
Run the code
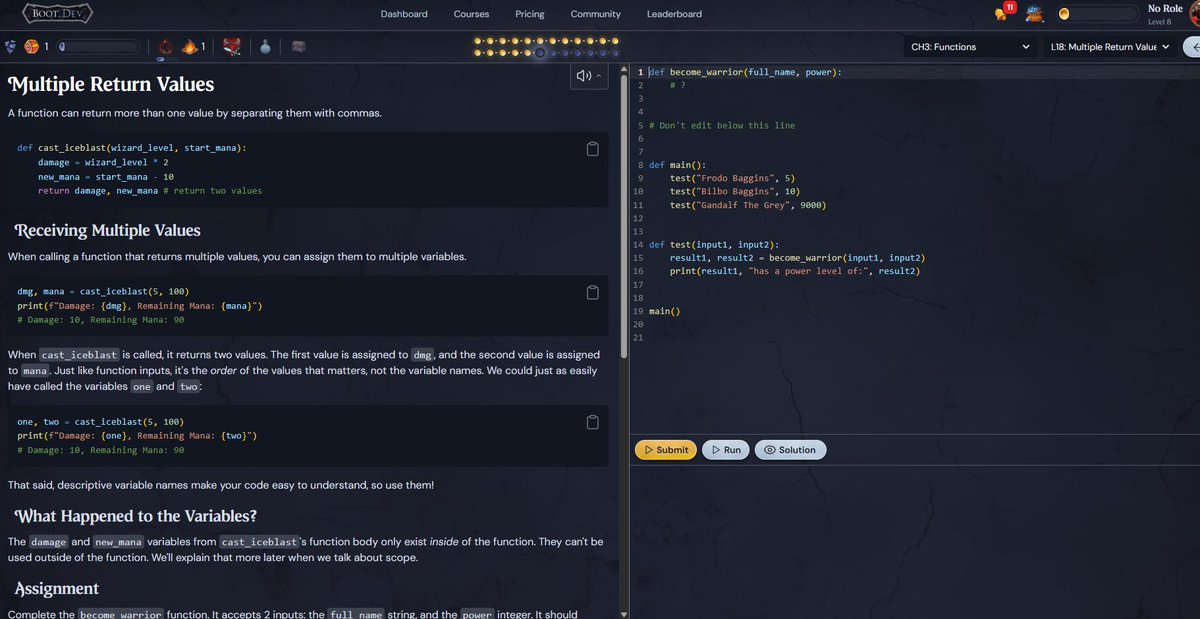(725, 450)
